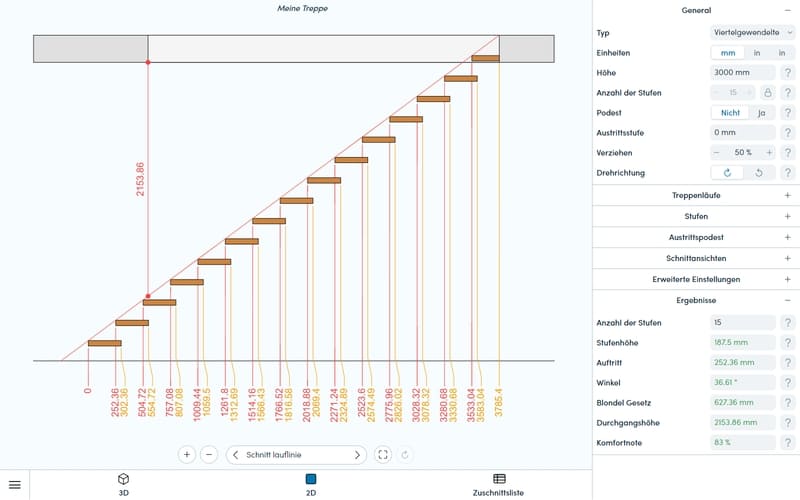Choose clockwise Drehrichtung
This screenshot has height=500, width=800.
tap(727, 172)
